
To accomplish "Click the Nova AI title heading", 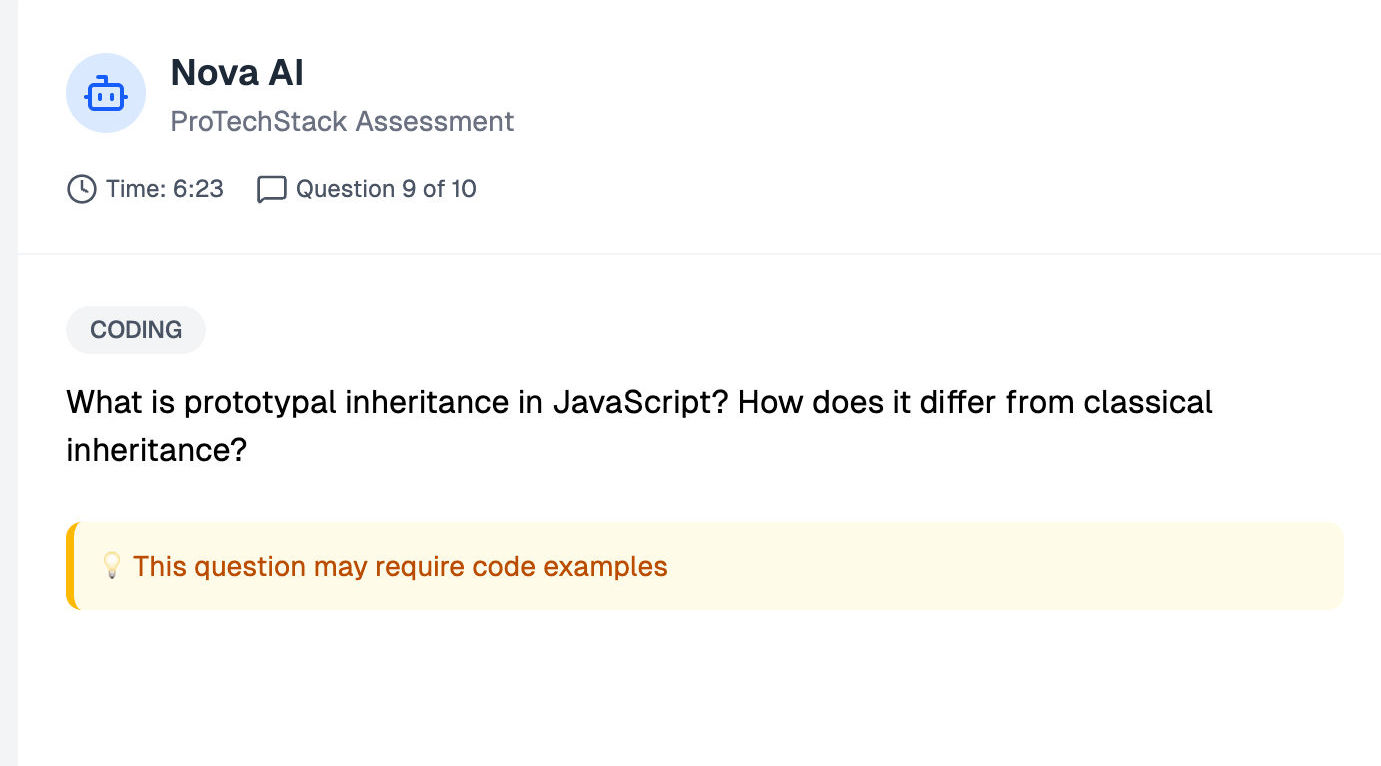I will tap(237, 73).
